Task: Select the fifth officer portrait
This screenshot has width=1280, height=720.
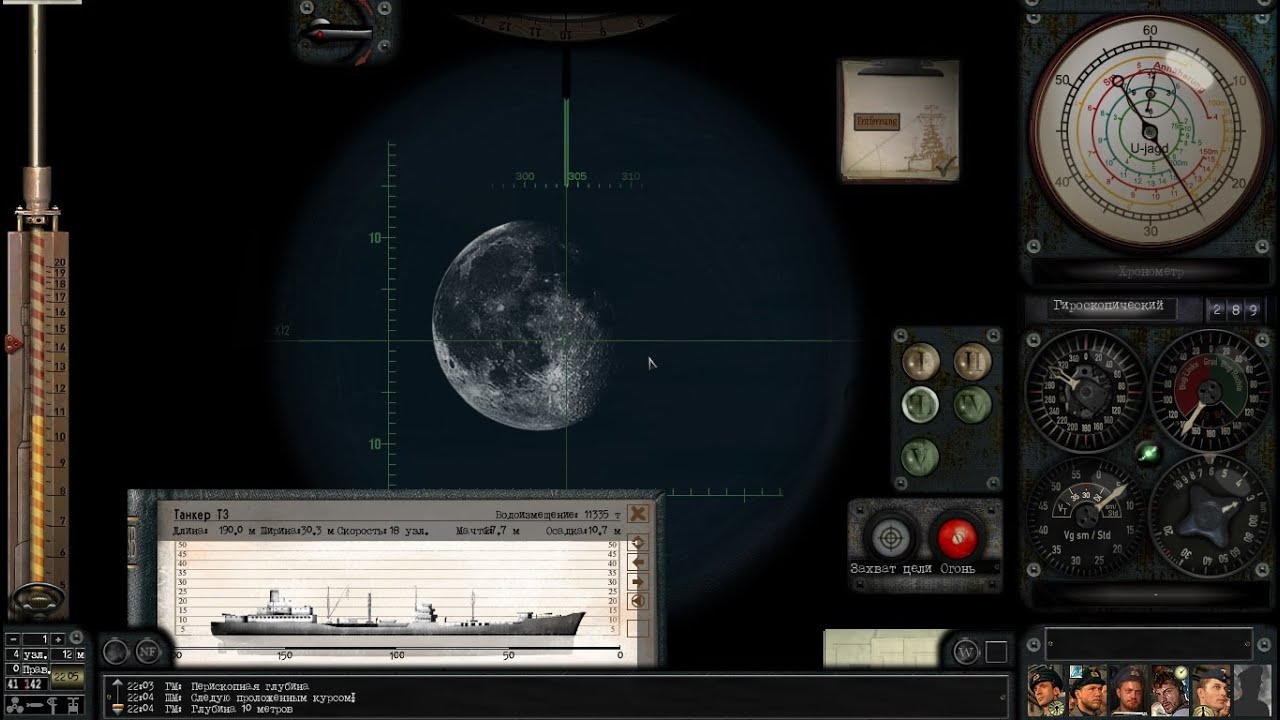Action: pyautogui.click(x=1211, y=690)
